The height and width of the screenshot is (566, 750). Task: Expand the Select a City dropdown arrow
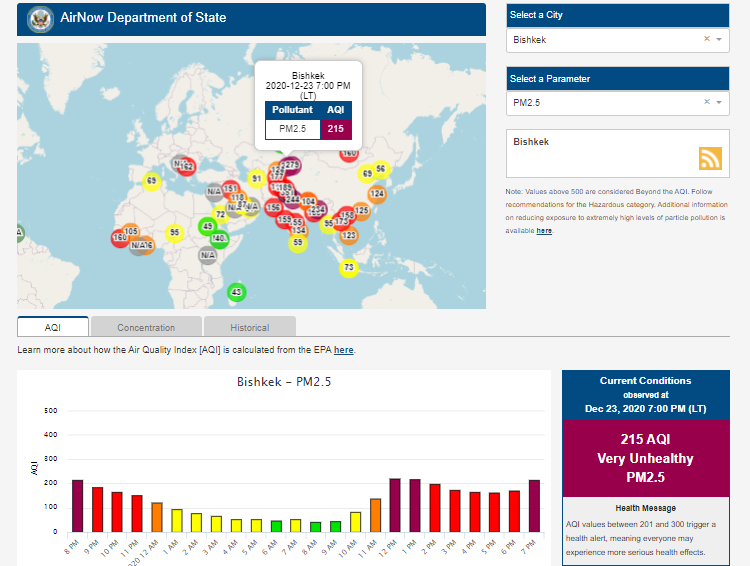(x=719, y=40)
